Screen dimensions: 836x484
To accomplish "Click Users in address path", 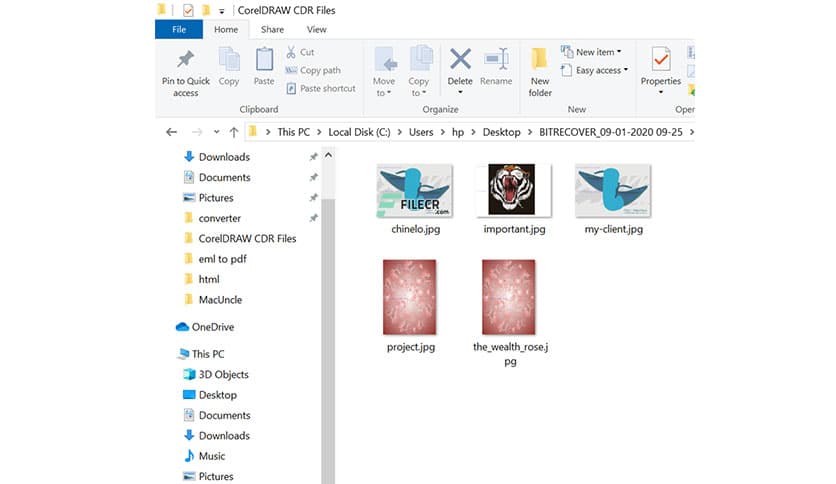I will pyautogui.click(x=421, y=132).
